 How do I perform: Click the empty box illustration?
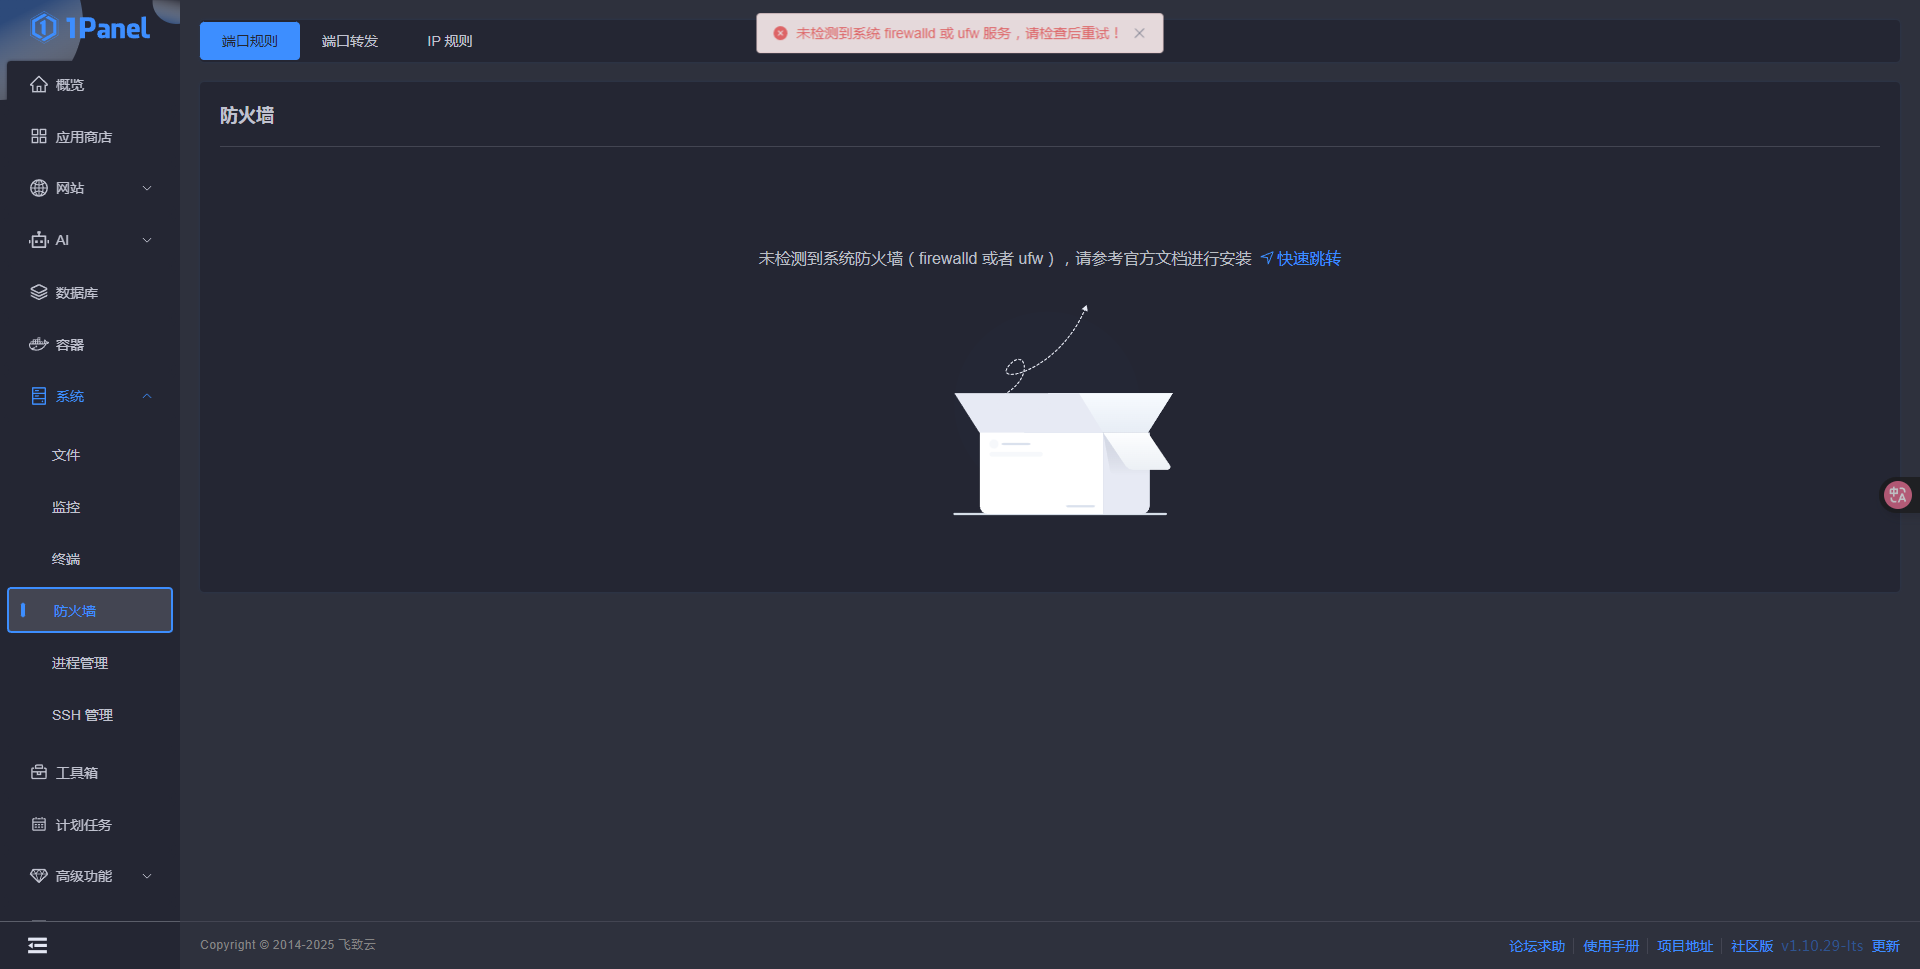[1063, 410]
